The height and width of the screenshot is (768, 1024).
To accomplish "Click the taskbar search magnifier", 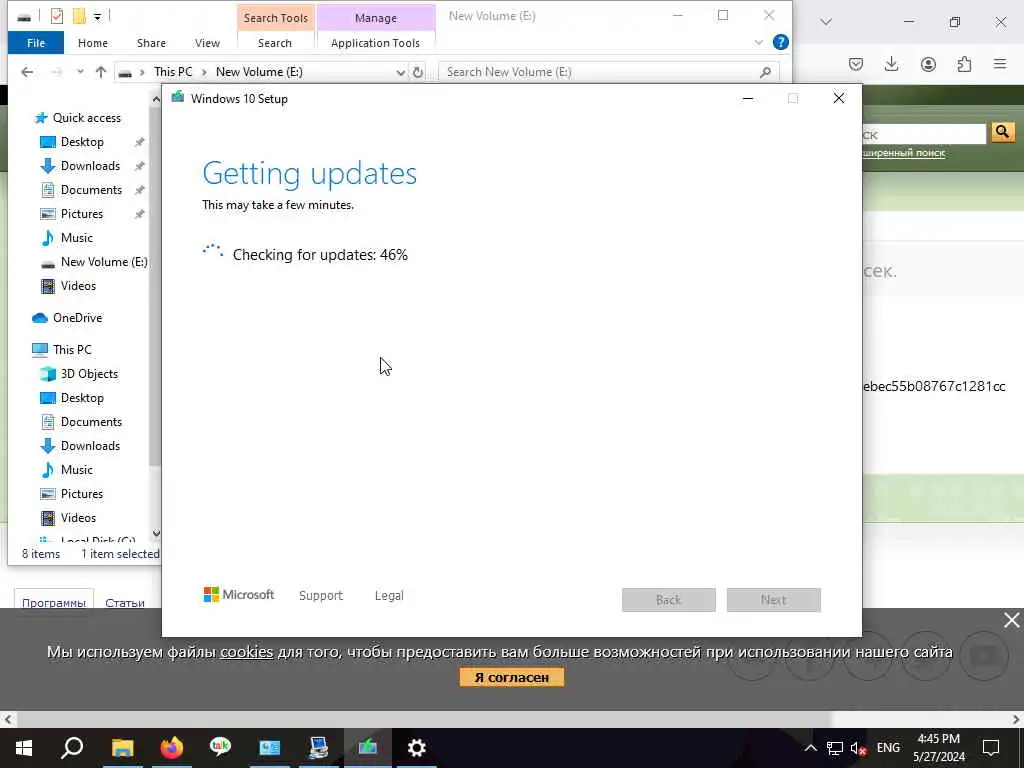I will click(x=72, y=748).
